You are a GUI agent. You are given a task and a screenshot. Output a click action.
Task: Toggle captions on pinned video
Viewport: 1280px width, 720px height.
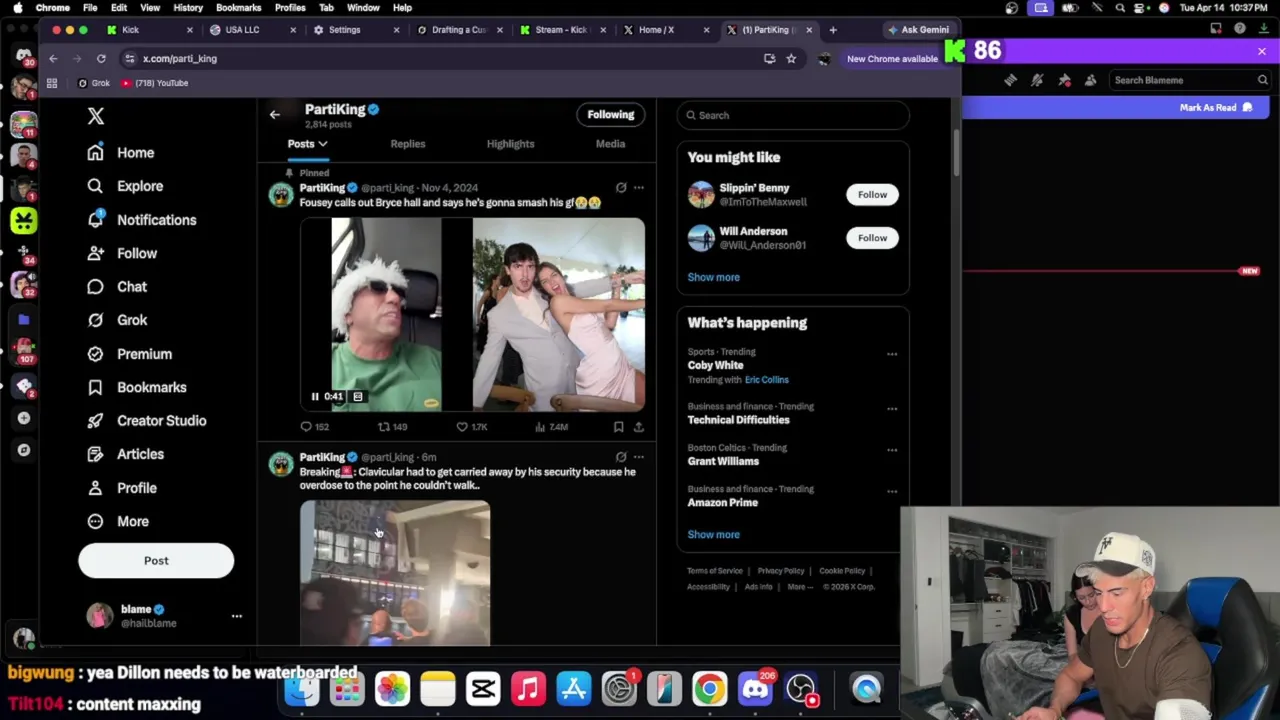coord(358,397)
